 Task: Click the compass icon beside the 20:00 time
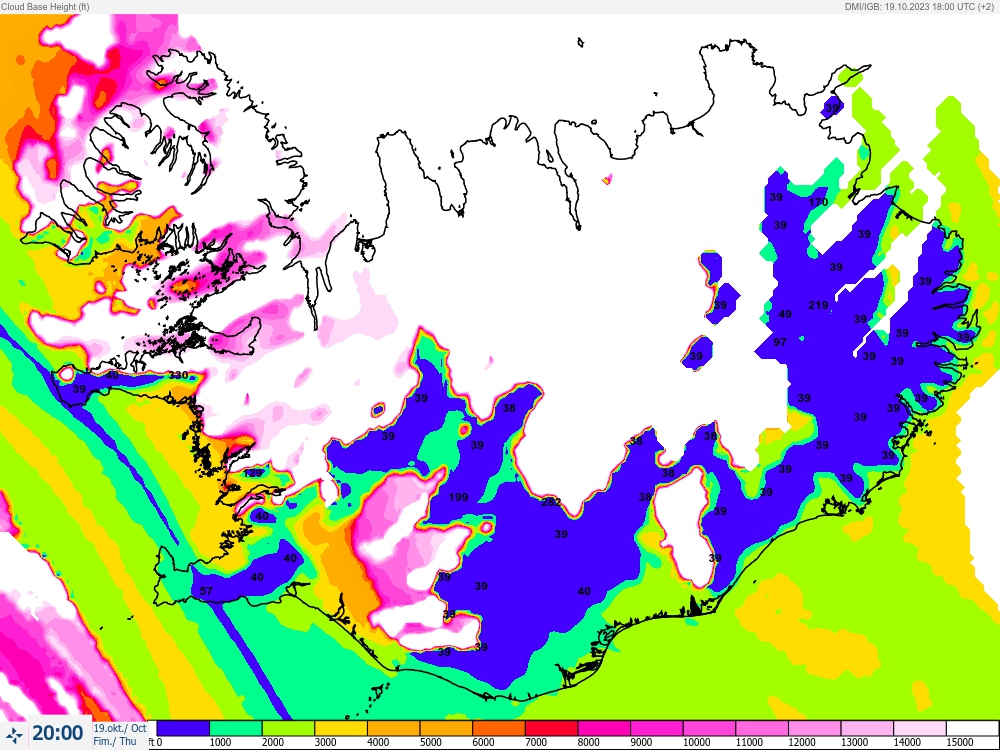(14, 735)
